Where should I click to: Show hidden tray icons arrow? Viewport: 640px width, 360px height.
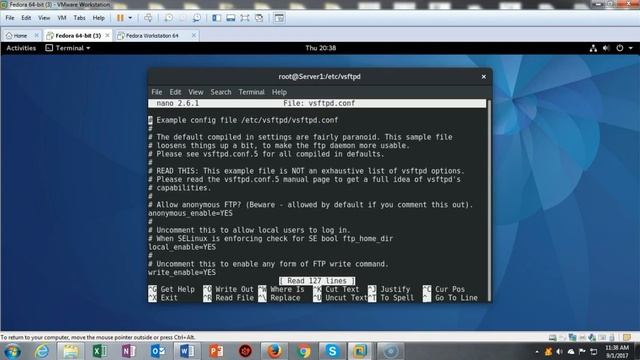pyautogui.click(x=537, y=352)
